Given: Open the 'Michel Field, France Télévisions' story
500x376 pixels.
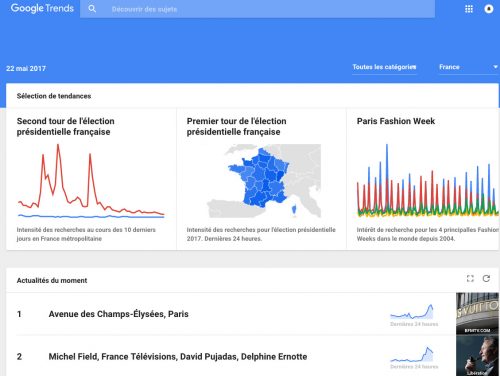Looking at the screenshot, I should point(178,357).
